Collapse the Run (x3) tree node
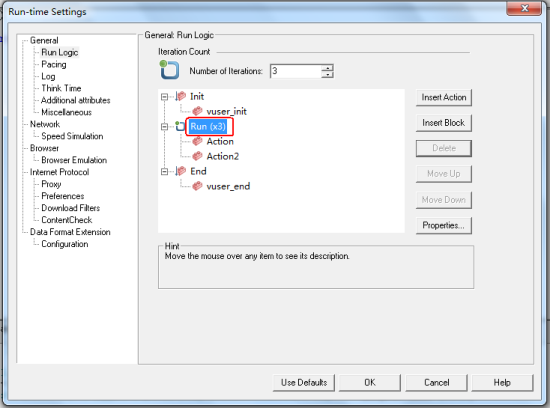 coord(164,127)
